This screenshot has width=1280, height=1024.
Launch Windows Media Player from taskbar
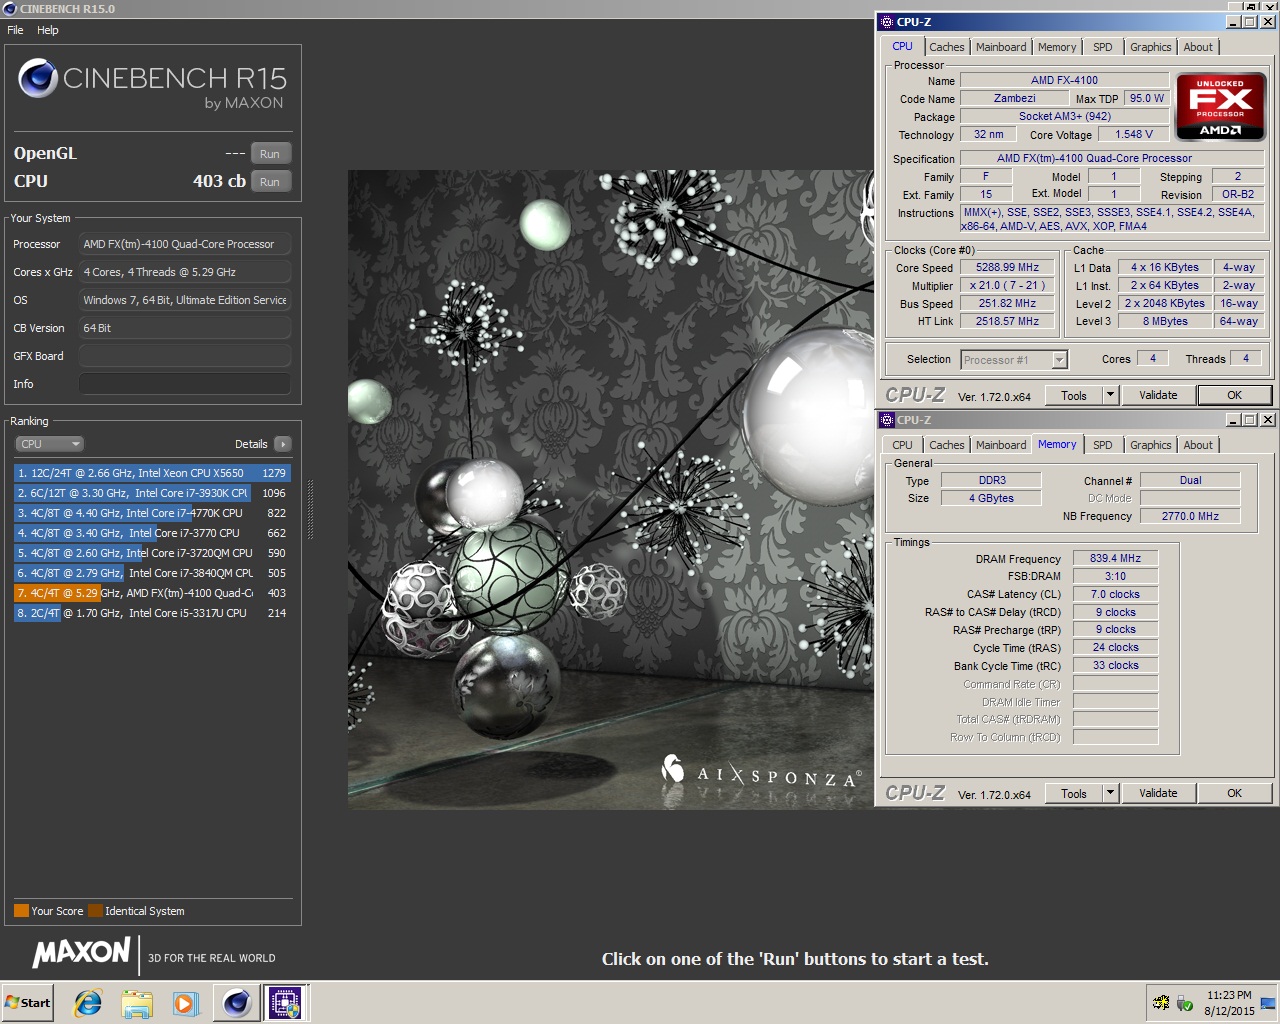(x=185, y=1003)
